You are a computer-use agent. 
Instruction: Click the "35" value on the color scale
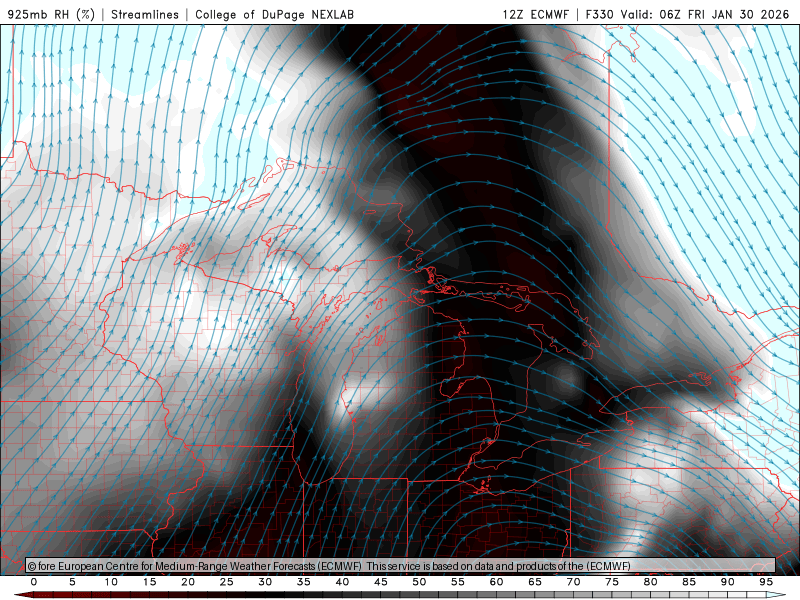click(304, 582)
